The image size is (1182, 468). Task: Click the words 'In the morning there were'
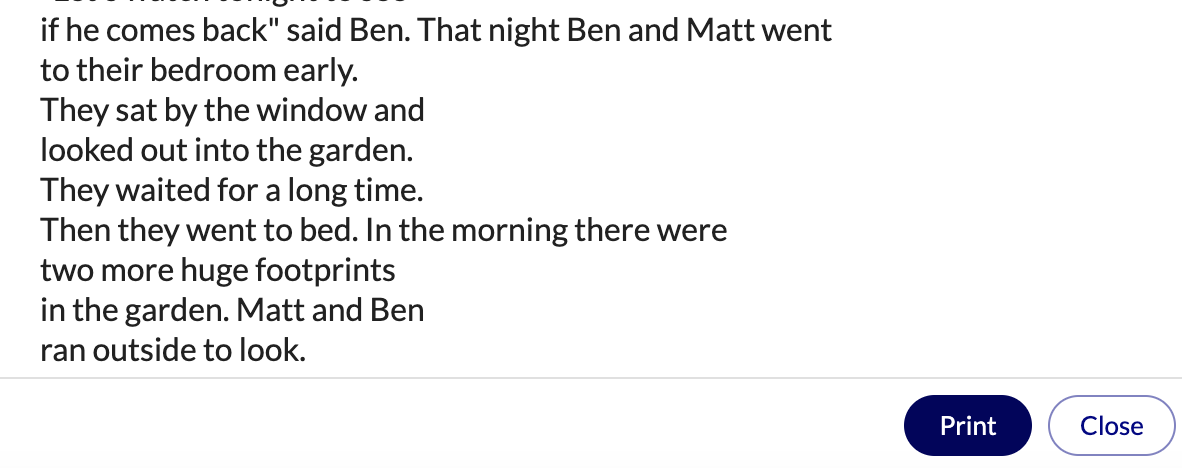tap(547, 230)
